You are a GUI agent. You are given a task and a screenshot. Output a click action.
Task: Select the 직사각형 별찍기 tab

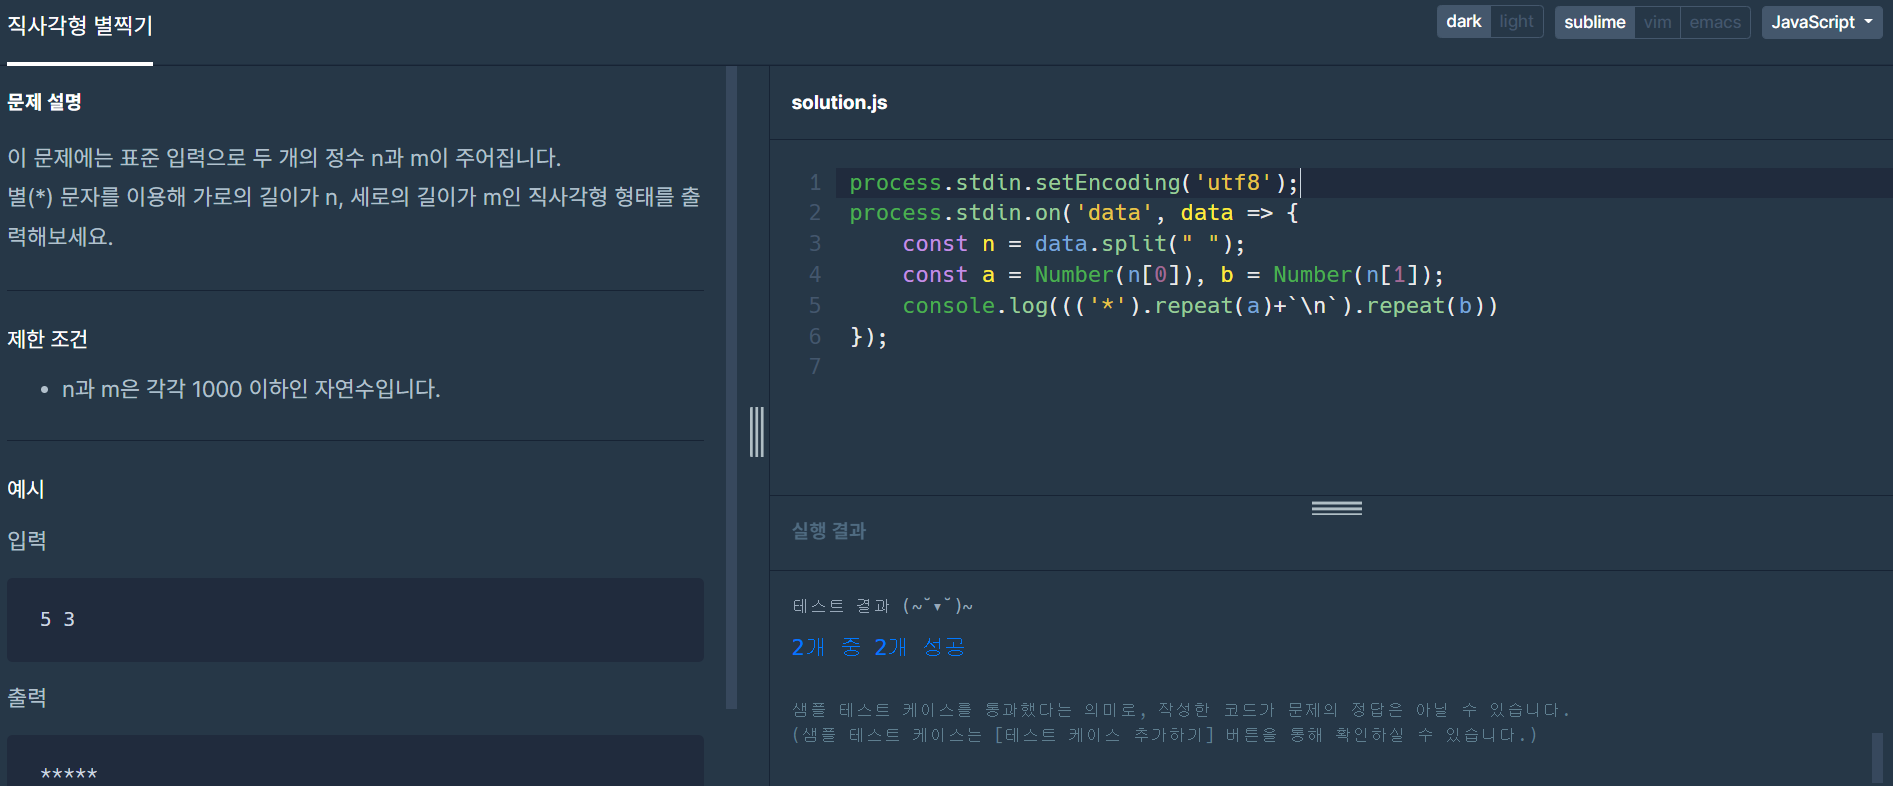point(80,27)
